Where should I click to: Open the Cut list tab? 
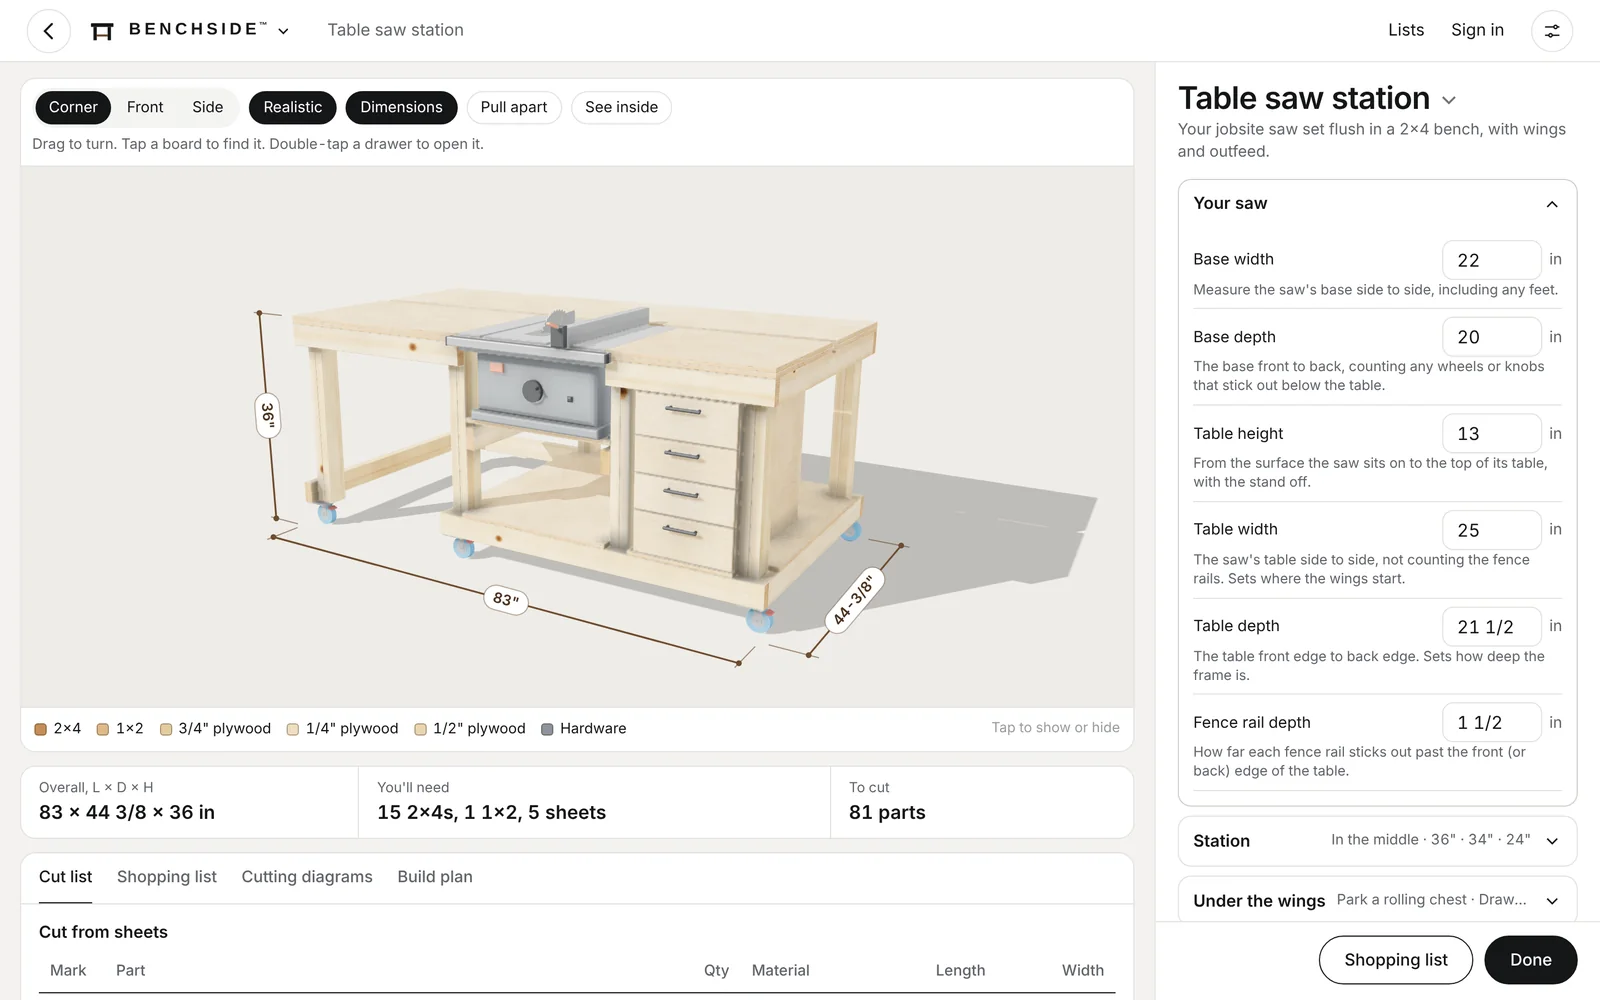pyautogui.click(x=66, y=877)
